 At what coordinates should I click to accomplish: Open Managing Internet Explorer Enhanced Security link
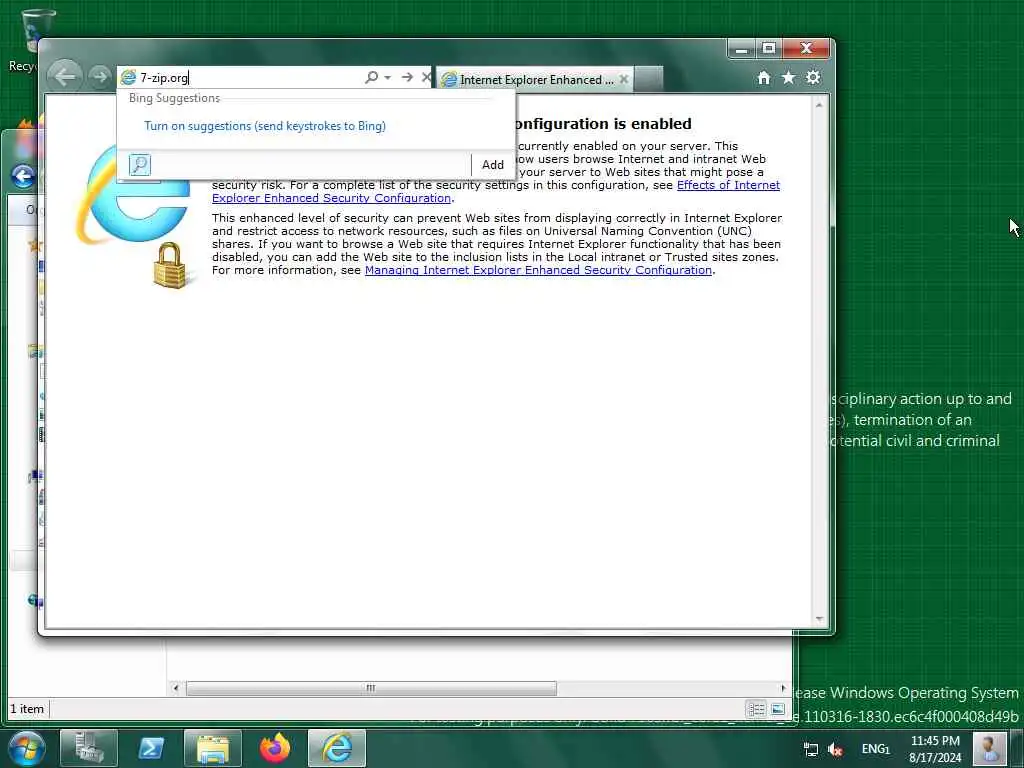(538, 270)
